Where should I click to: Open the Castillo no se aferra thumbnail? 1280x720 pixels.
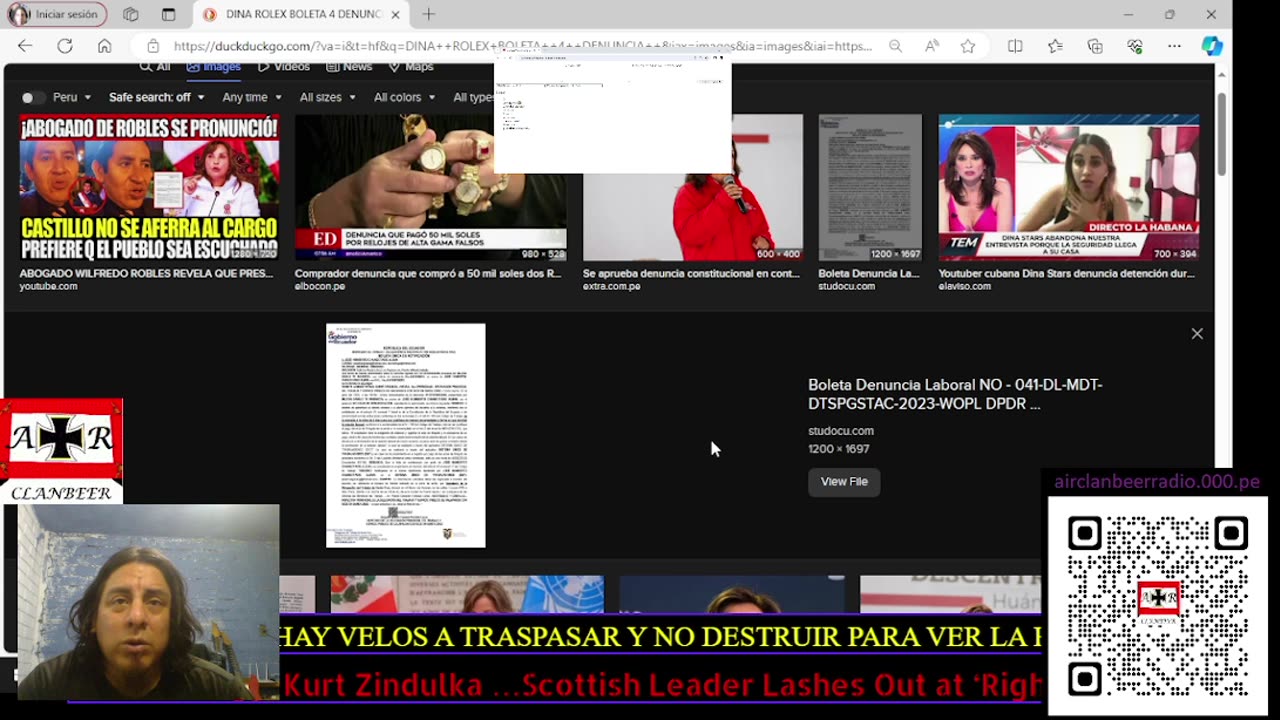click(x=149, y=188)
